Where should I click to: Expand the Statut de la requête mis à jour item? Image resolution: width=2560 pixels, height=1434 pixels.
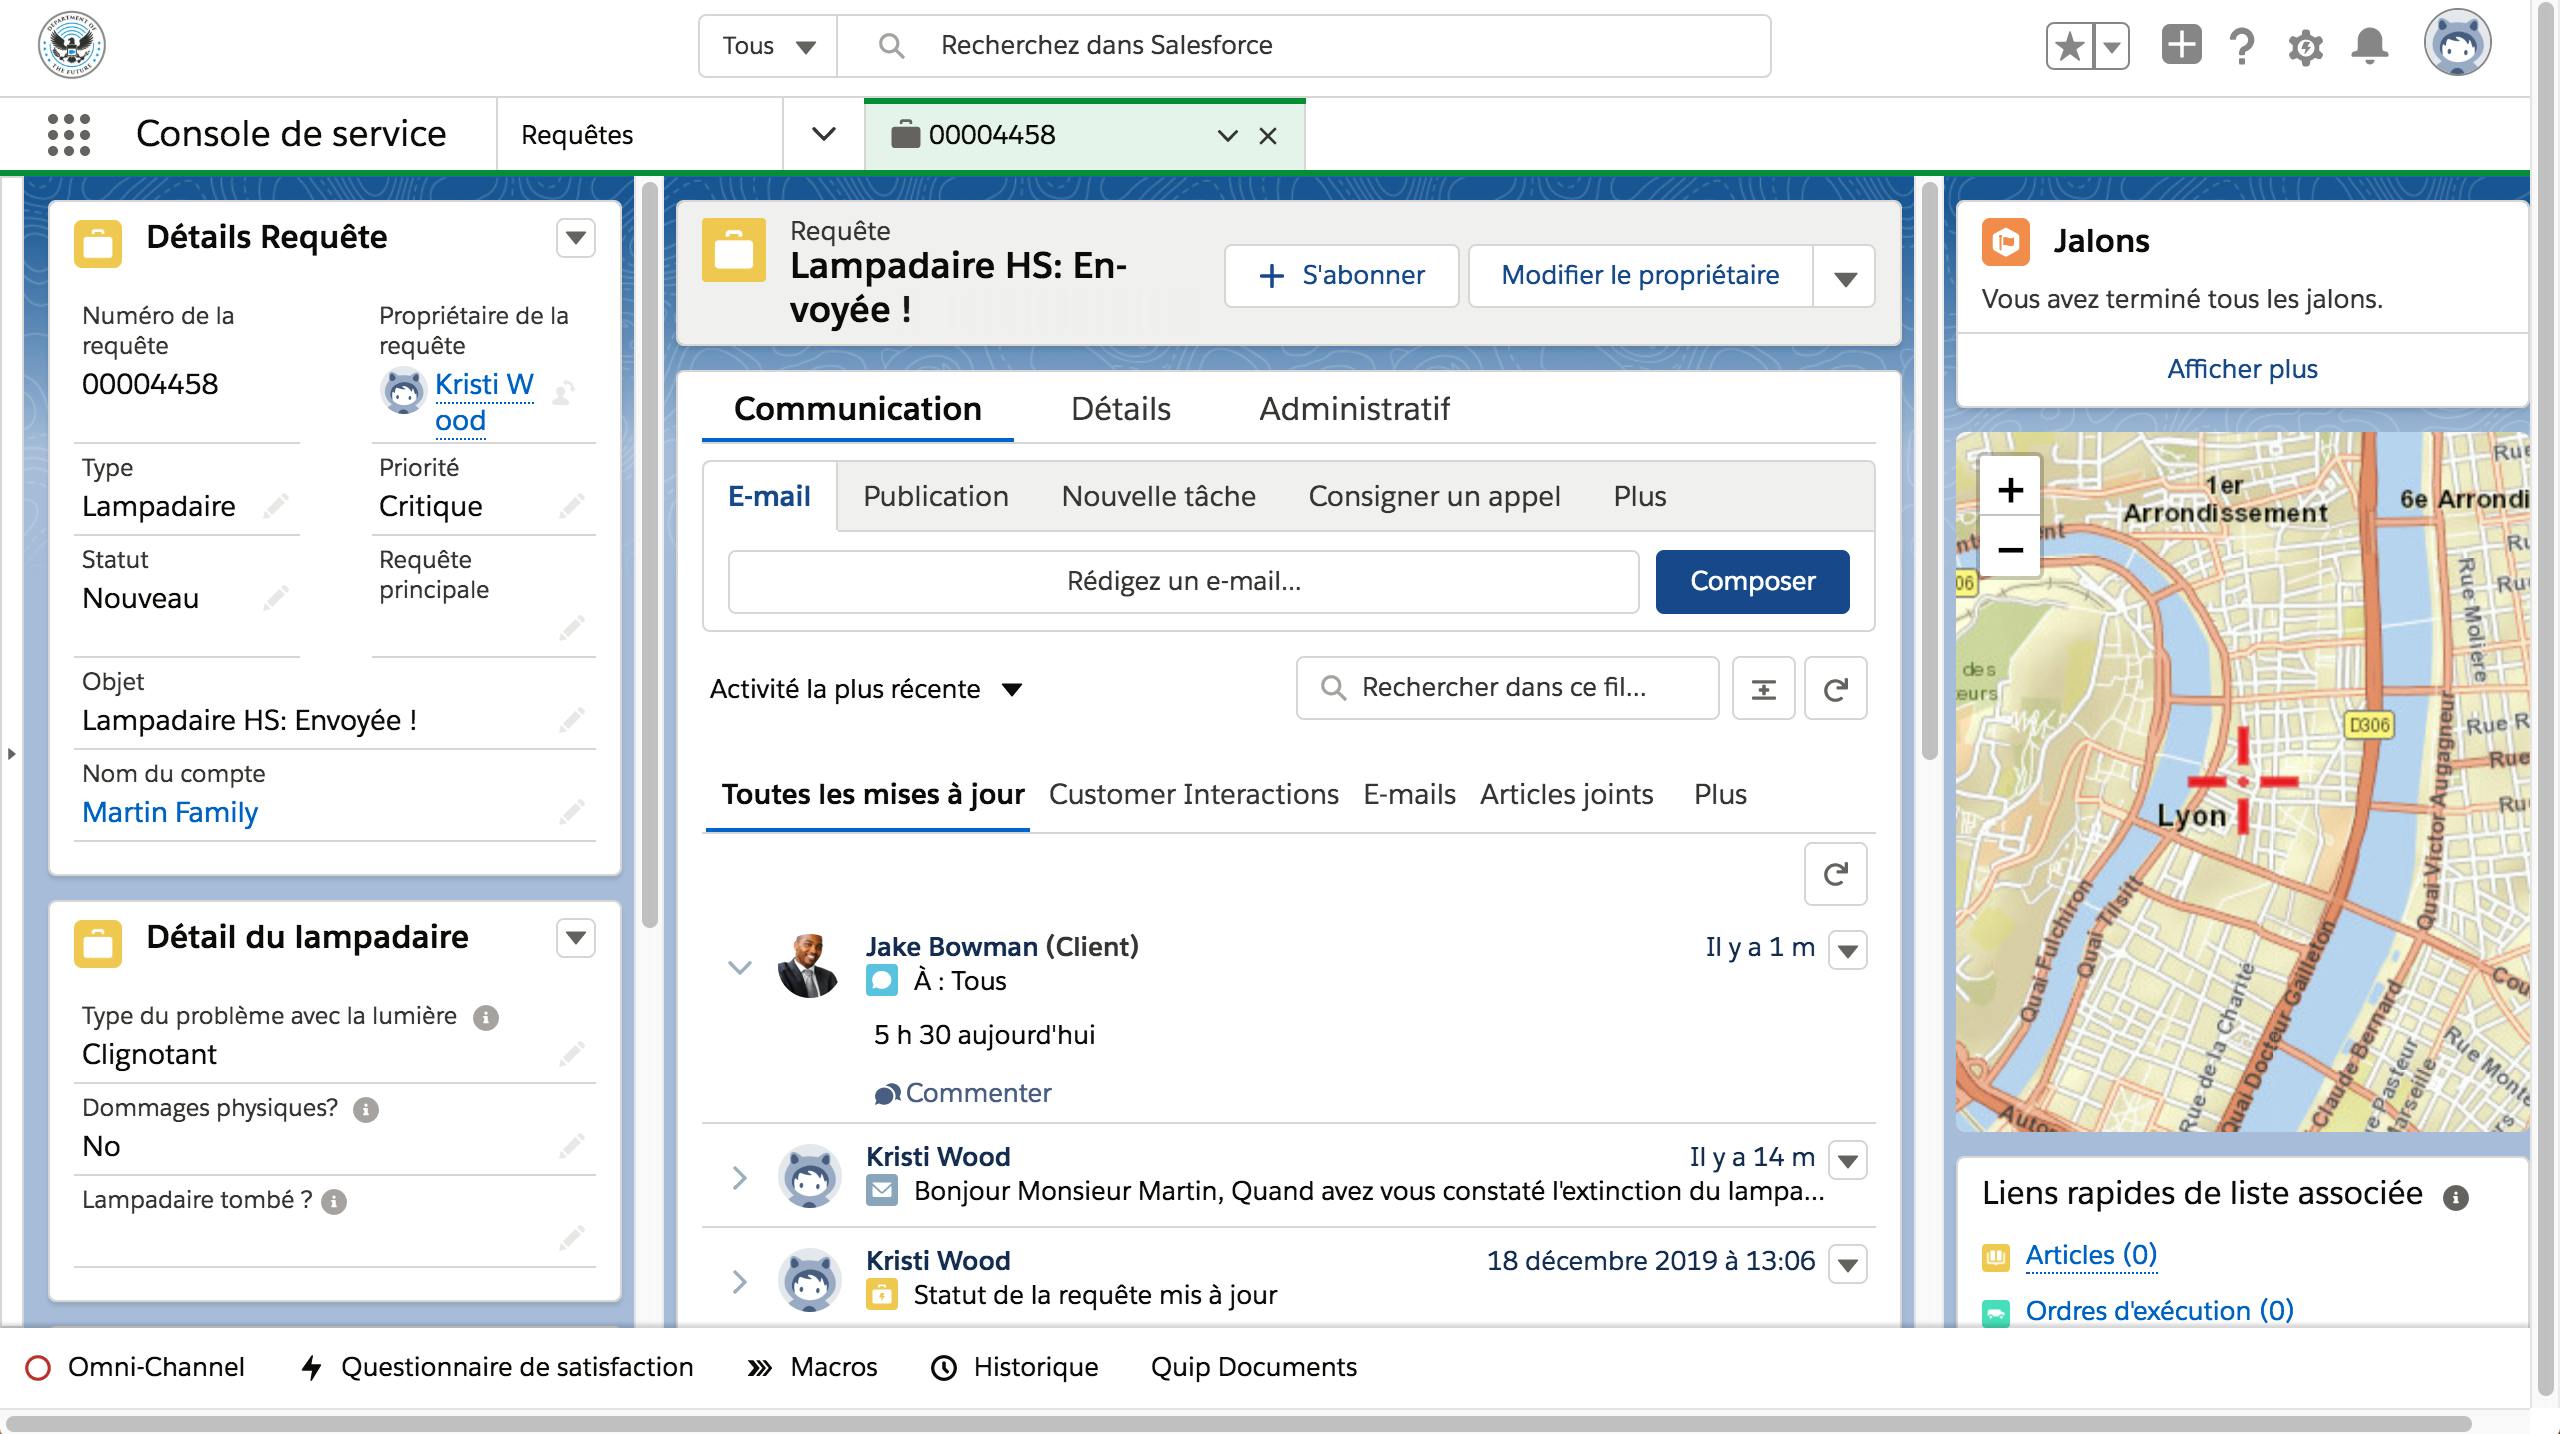click(x=739, y=1281)
